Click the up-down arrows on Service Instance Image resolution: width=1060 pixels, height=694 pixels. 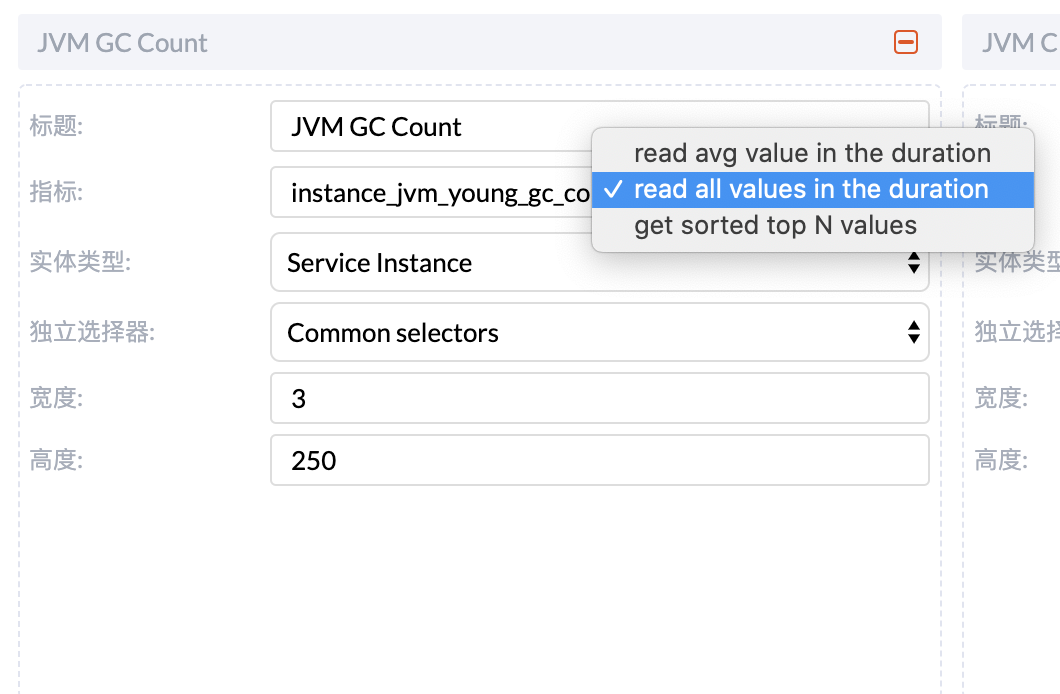click(x=913, y=262)
